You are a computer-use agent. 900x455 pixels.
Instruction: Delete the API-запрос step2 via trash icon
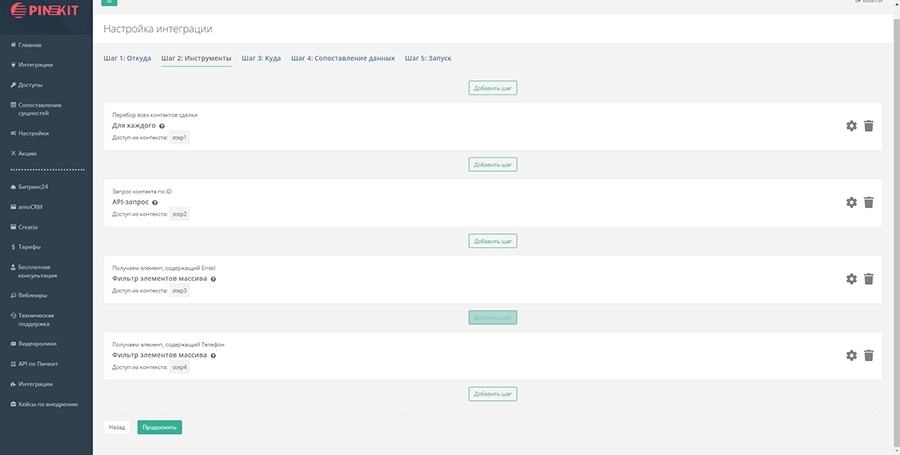pos(868,202)
